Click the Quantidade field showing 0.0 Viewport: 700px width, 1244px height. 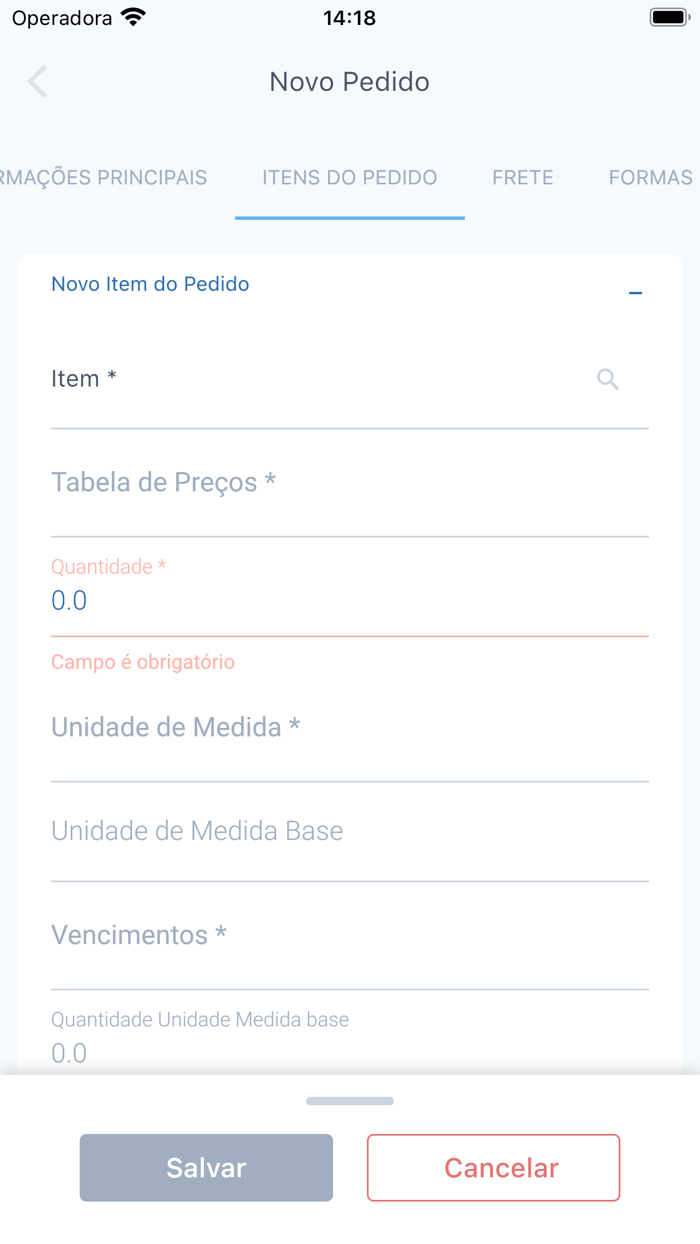(349, 600)
